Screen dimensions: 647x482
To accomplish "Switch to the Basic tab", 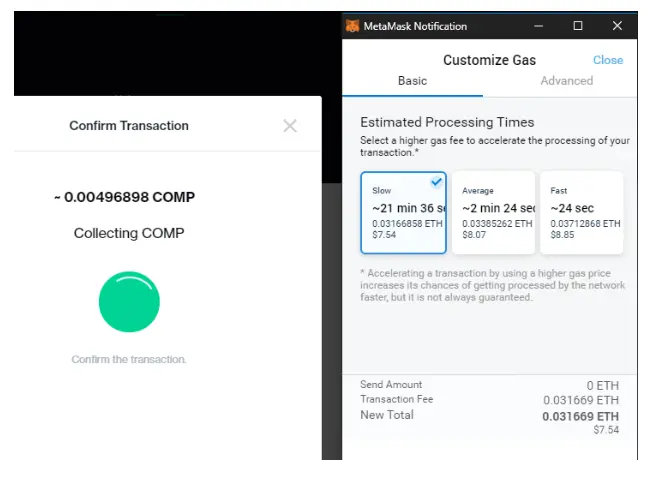I will coord(412,81).
